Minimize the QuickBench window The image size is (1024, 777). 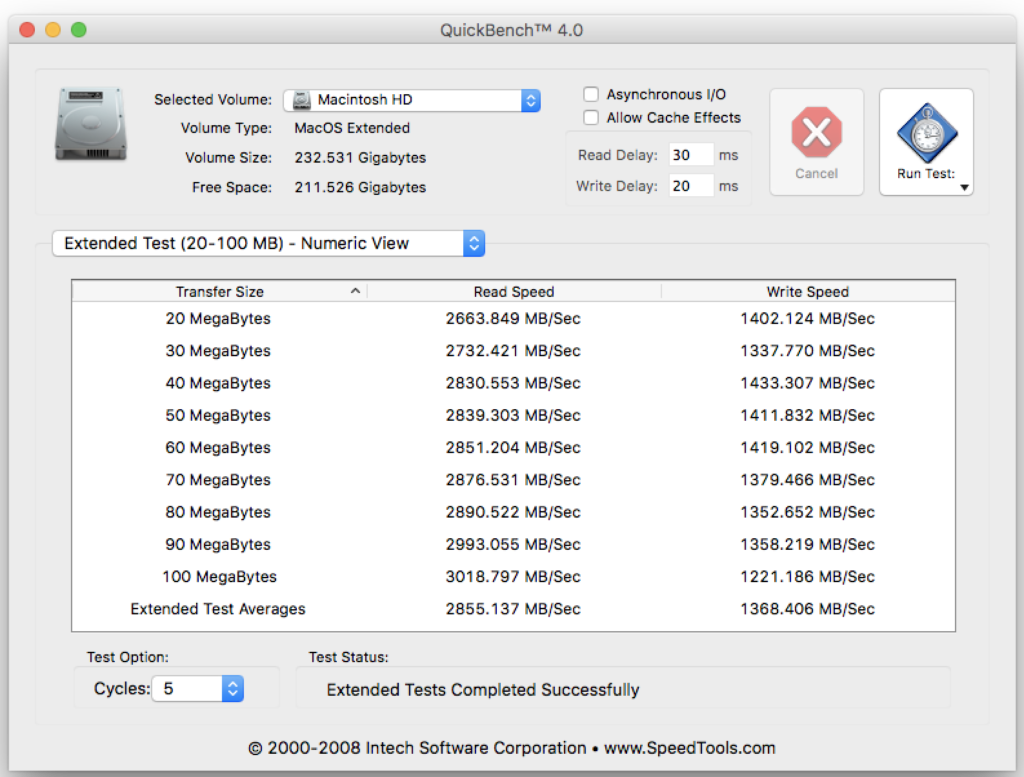(x=53, y=30)
